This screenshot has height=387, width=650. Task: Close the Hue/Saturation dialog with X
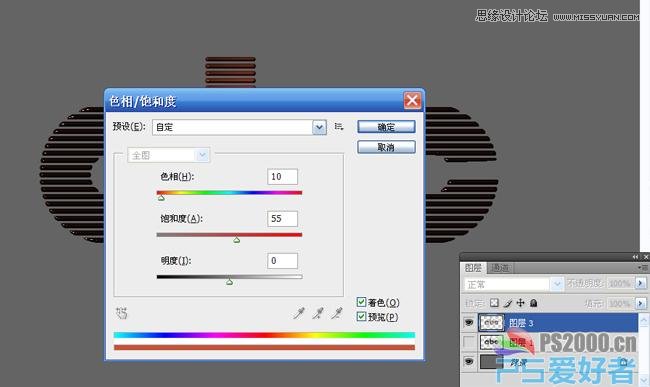click(x=412, y=100)
